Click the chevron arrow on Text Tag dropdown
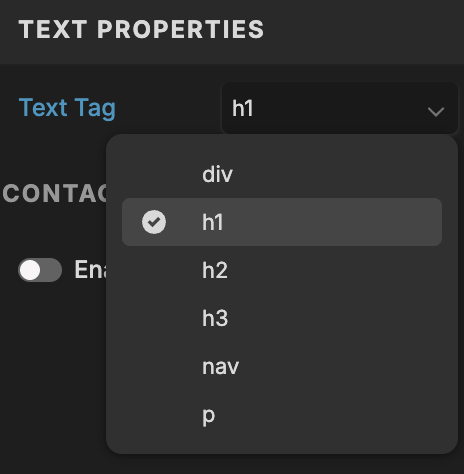This screenshot has height=474, width=464. [436, 112]
